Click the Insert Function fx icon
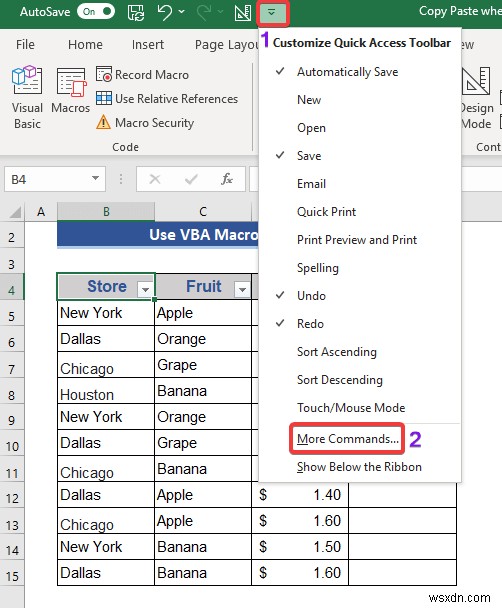The image size is (502, 608). click(x=227, y=179)
